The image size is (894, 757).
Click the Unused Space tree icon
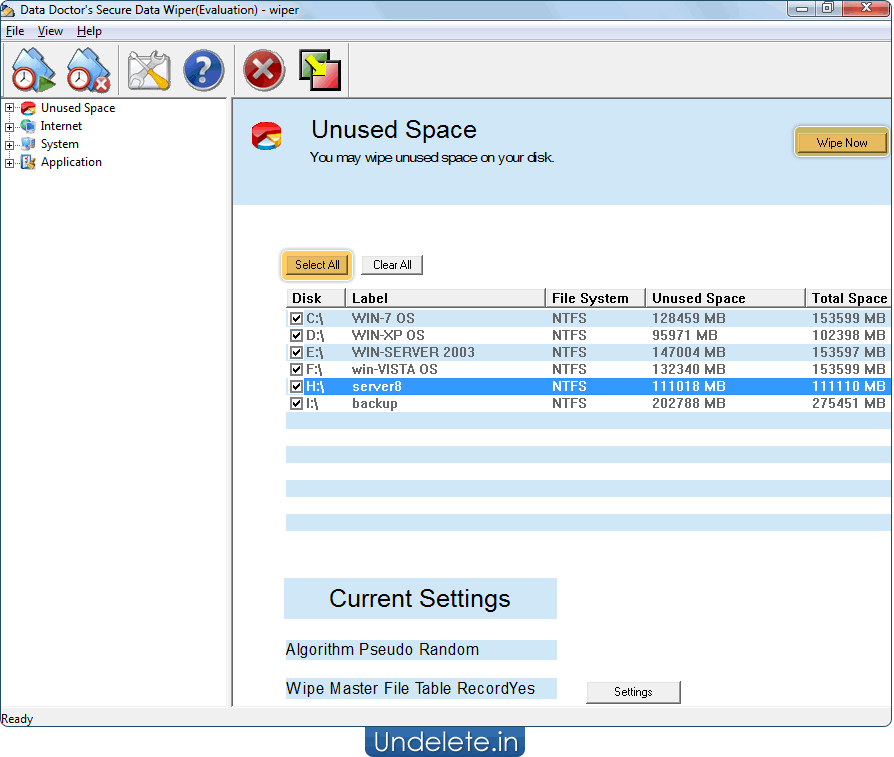pyautogui.click(x=28, y=108)
